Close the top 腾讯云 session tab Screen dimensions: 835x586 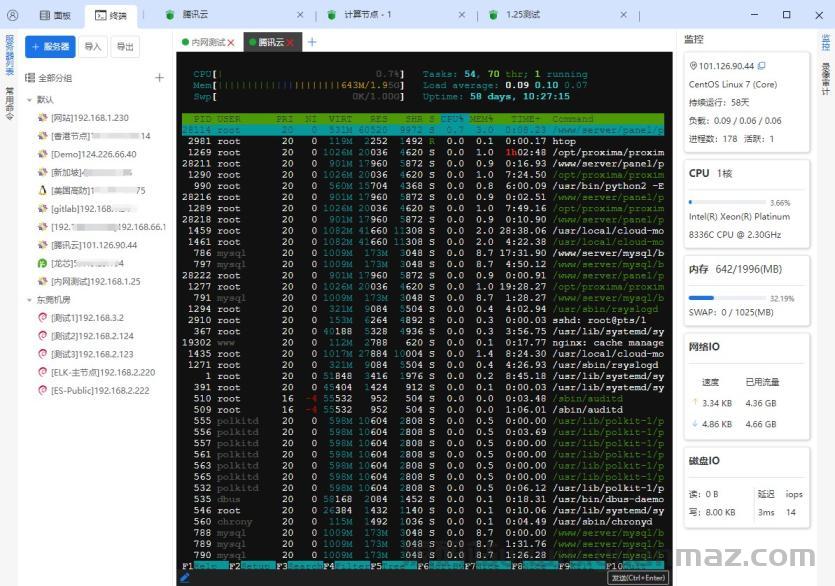click(300, 15)
